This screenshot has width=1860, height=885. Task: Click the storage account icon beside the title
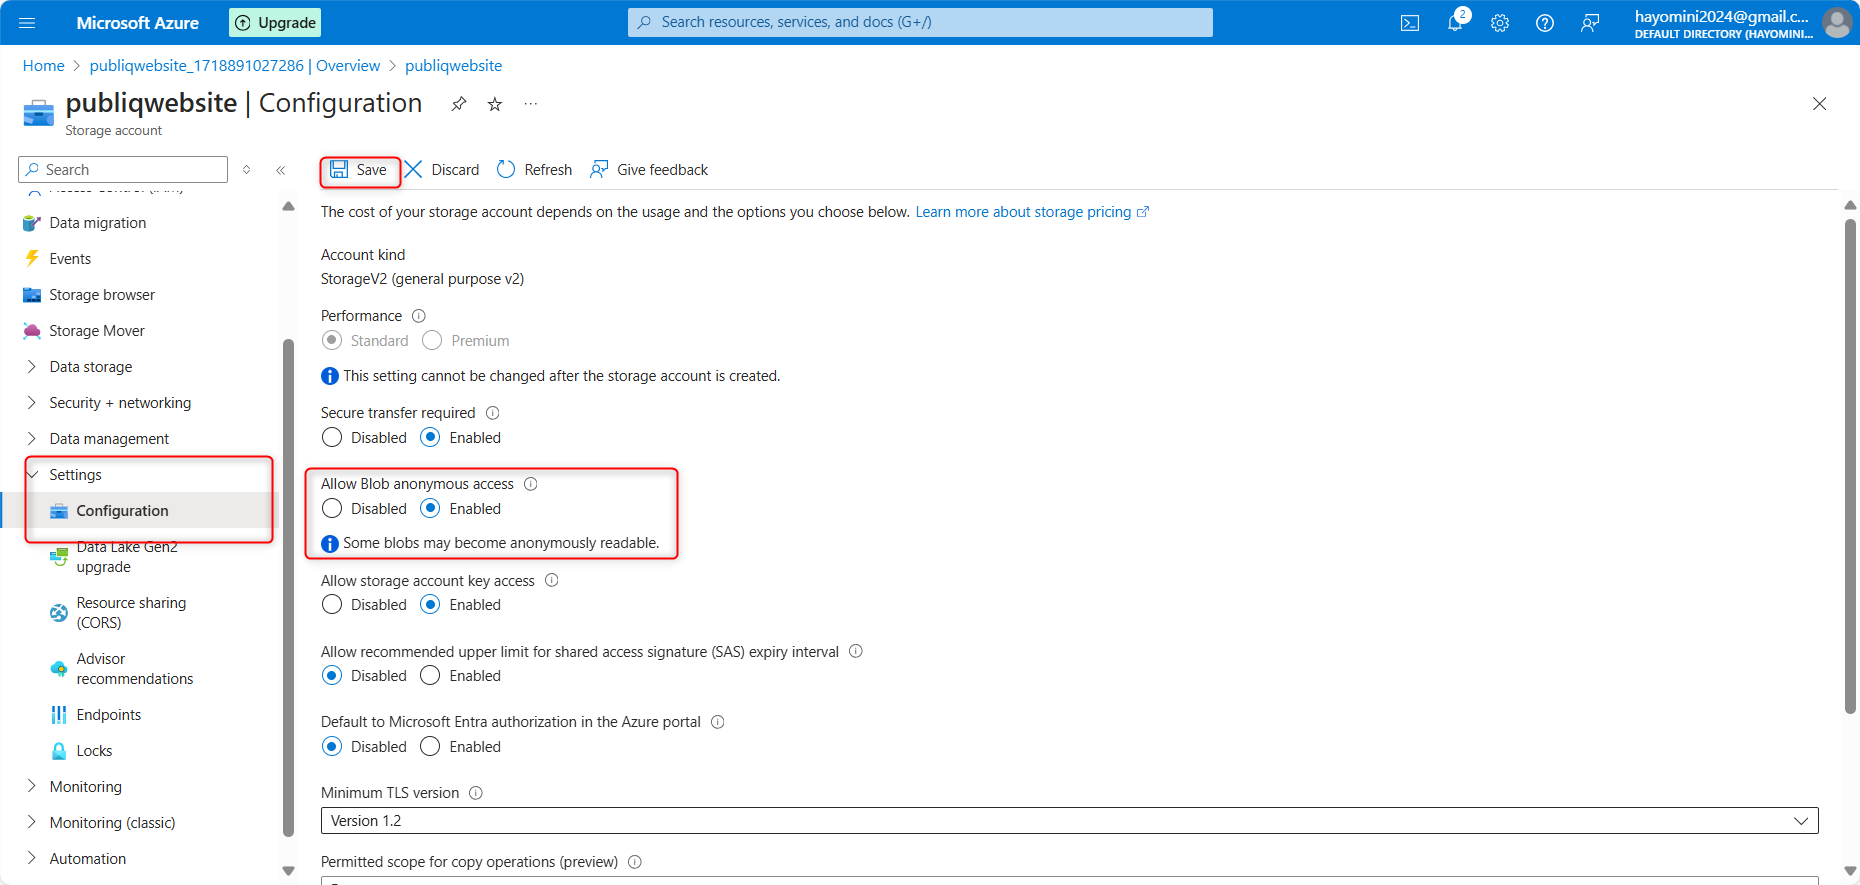(38, 113)
